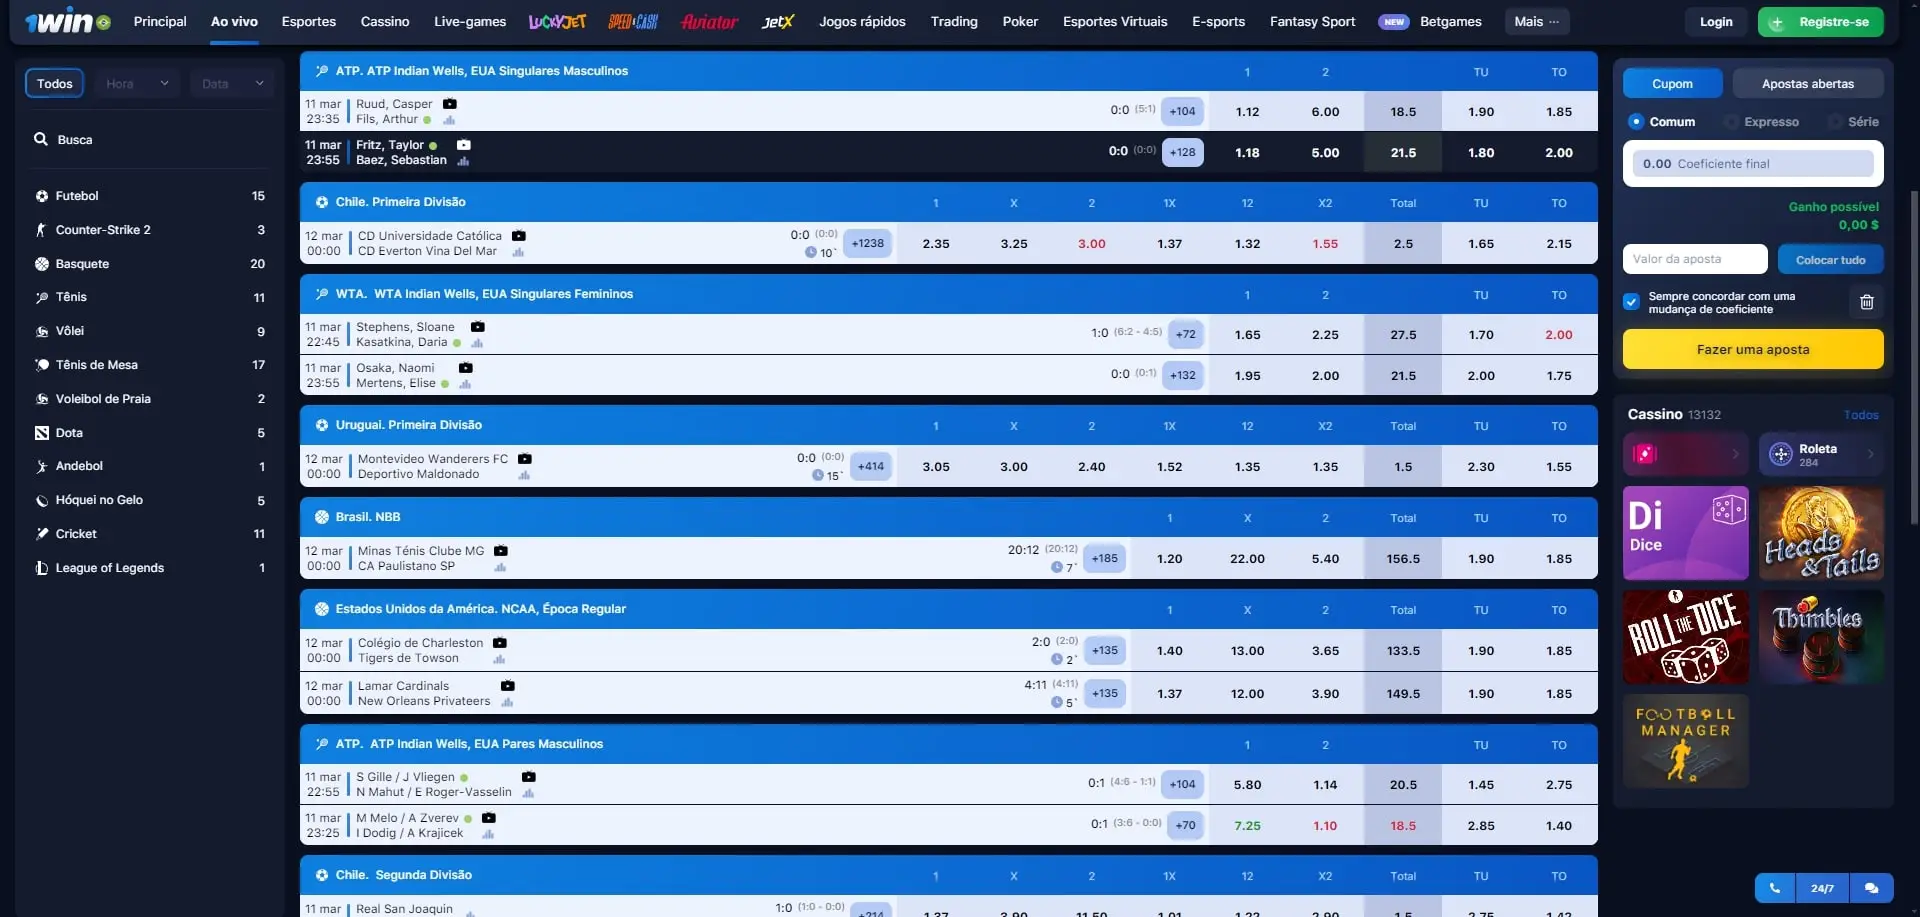This screenshot has height=917, width=1920.
Task: Go to Cassino in top navigation
Action: (x=385, y=22)
